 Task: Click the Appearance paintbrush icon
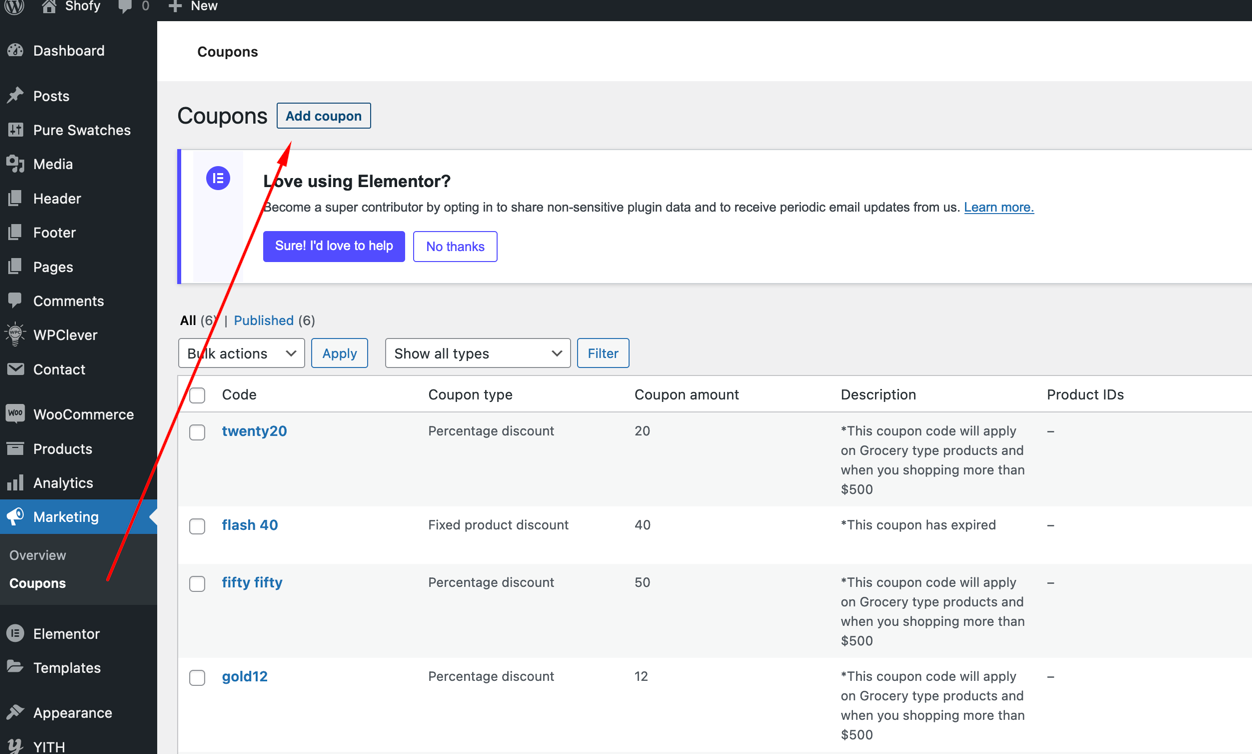click(16, 713)
